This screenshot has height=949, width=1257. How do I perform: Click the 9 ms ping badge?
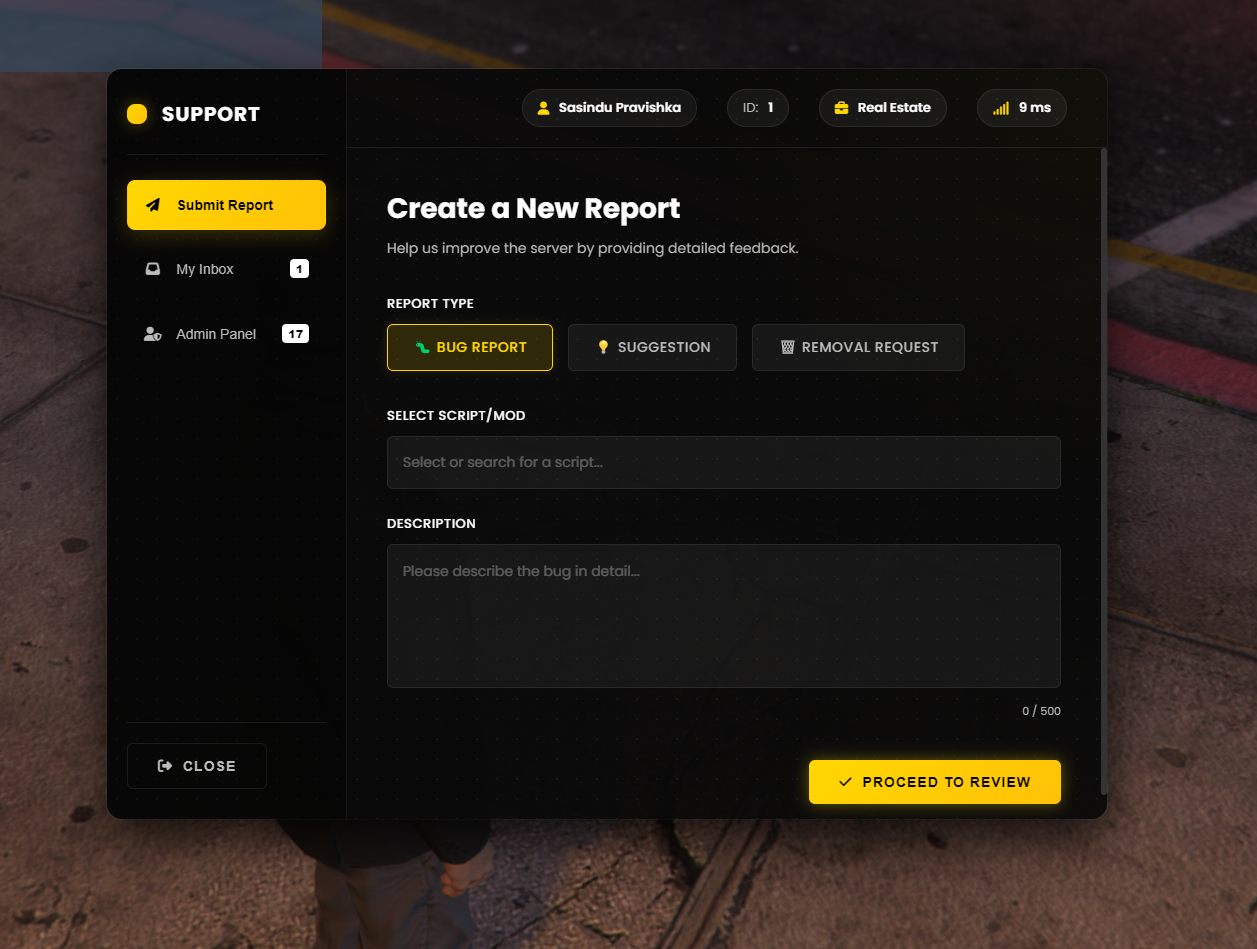[x=1022, y=108]
